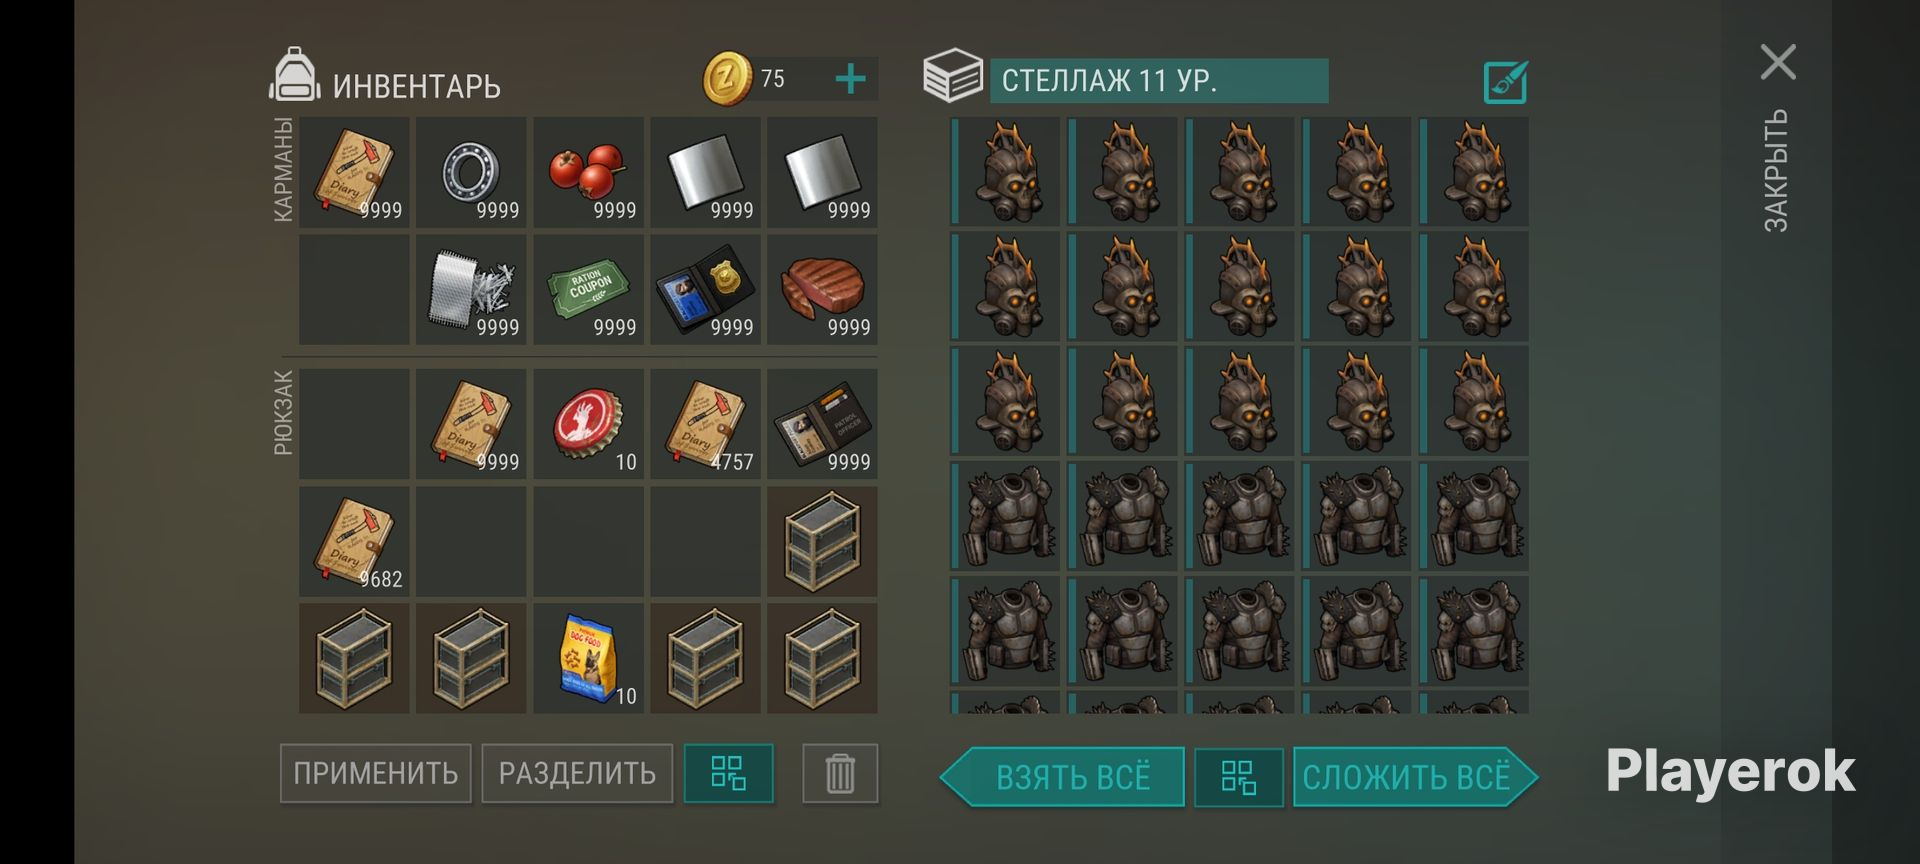Toggle inventory auto-sort grid icon
This screenshot has height=864, width=1920.
point(728,773)
